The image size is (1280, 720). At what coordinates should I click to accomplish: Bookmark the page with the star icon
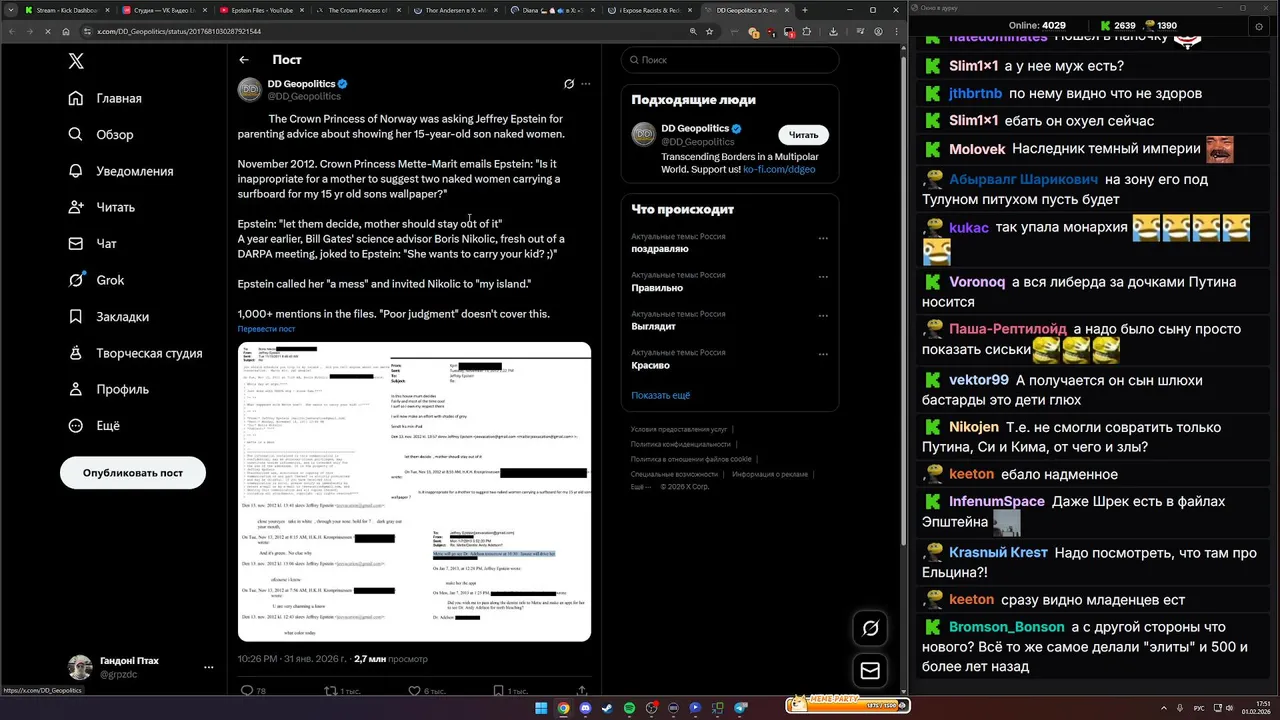tap(710, 32)
